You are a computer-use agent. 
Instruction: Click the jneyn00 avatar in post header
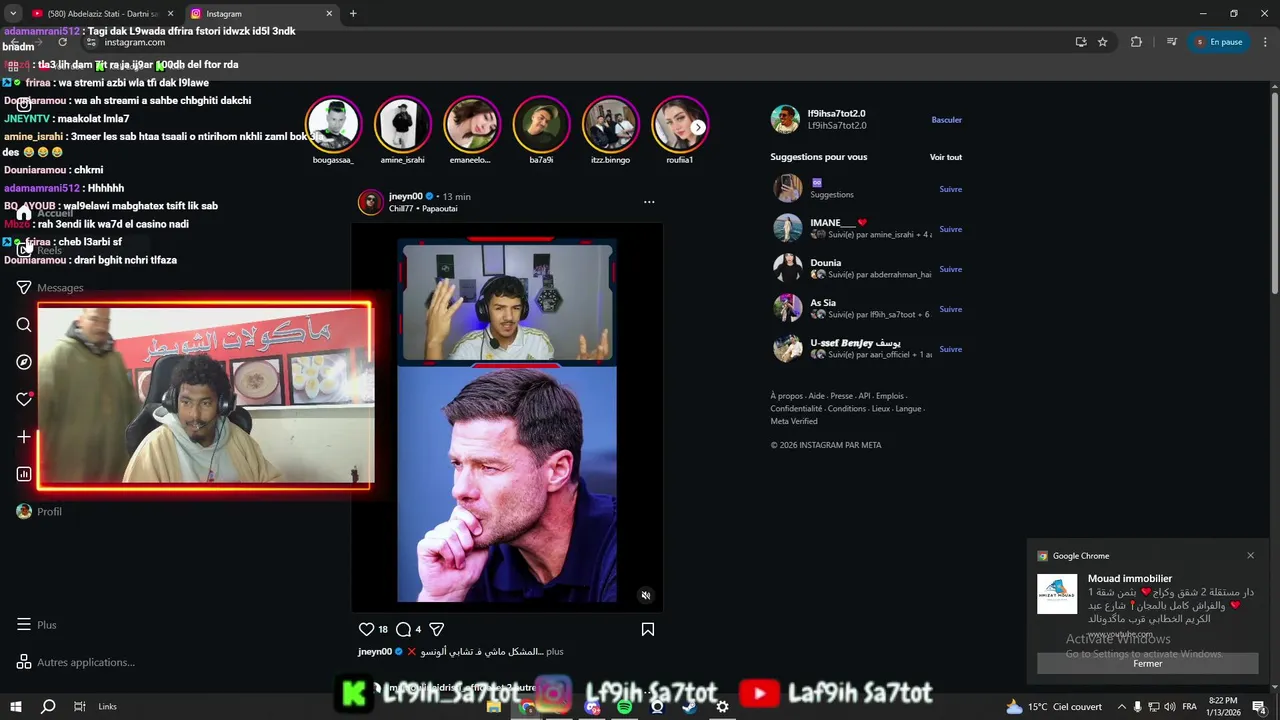point(371,202)
